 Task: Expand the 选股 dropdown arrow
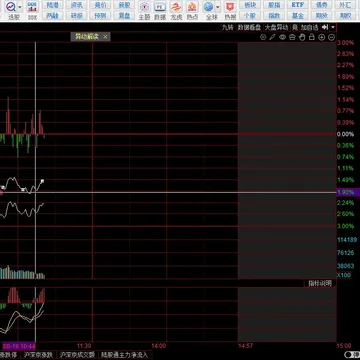pos(20,7)
